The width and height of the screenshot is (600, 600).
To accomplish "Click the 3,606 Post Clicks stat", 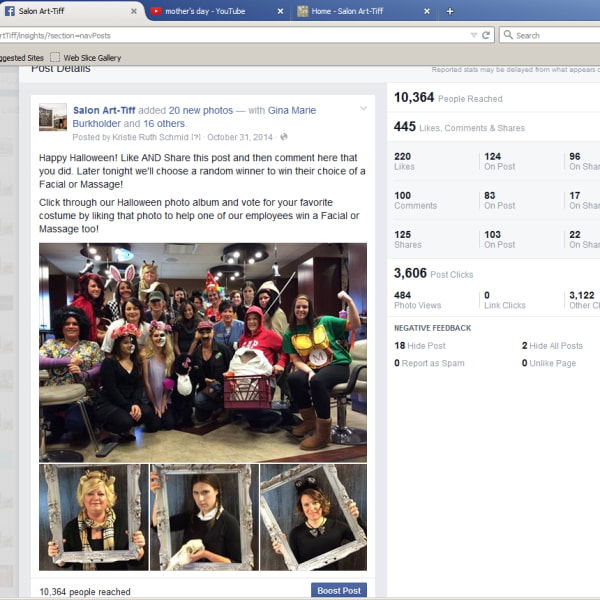I will click(x=434, y=273).
